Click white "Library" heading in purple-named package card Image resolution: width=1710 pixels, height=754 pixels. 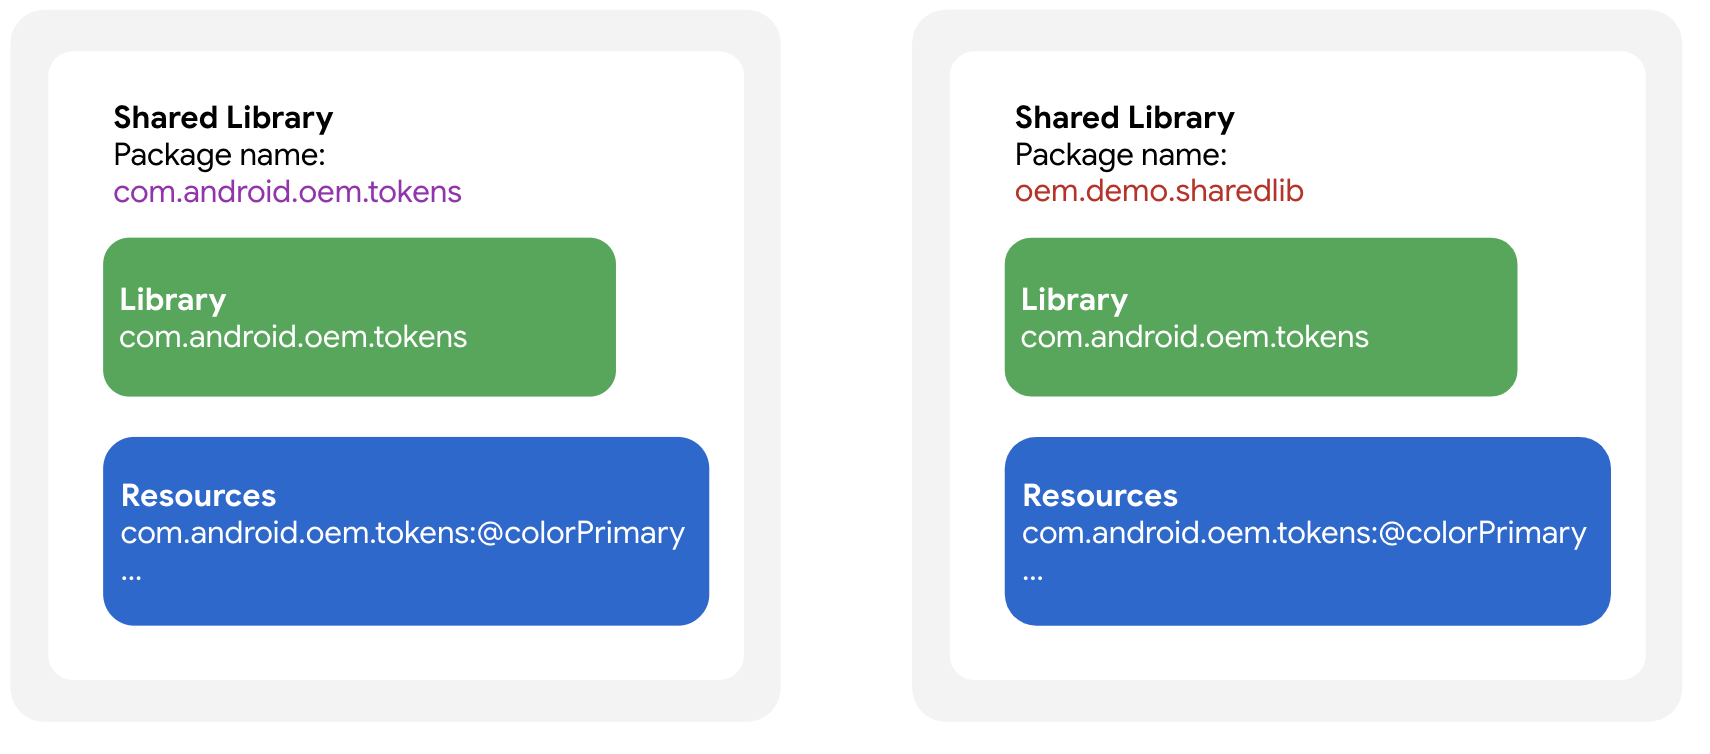(x=173, y=300)
